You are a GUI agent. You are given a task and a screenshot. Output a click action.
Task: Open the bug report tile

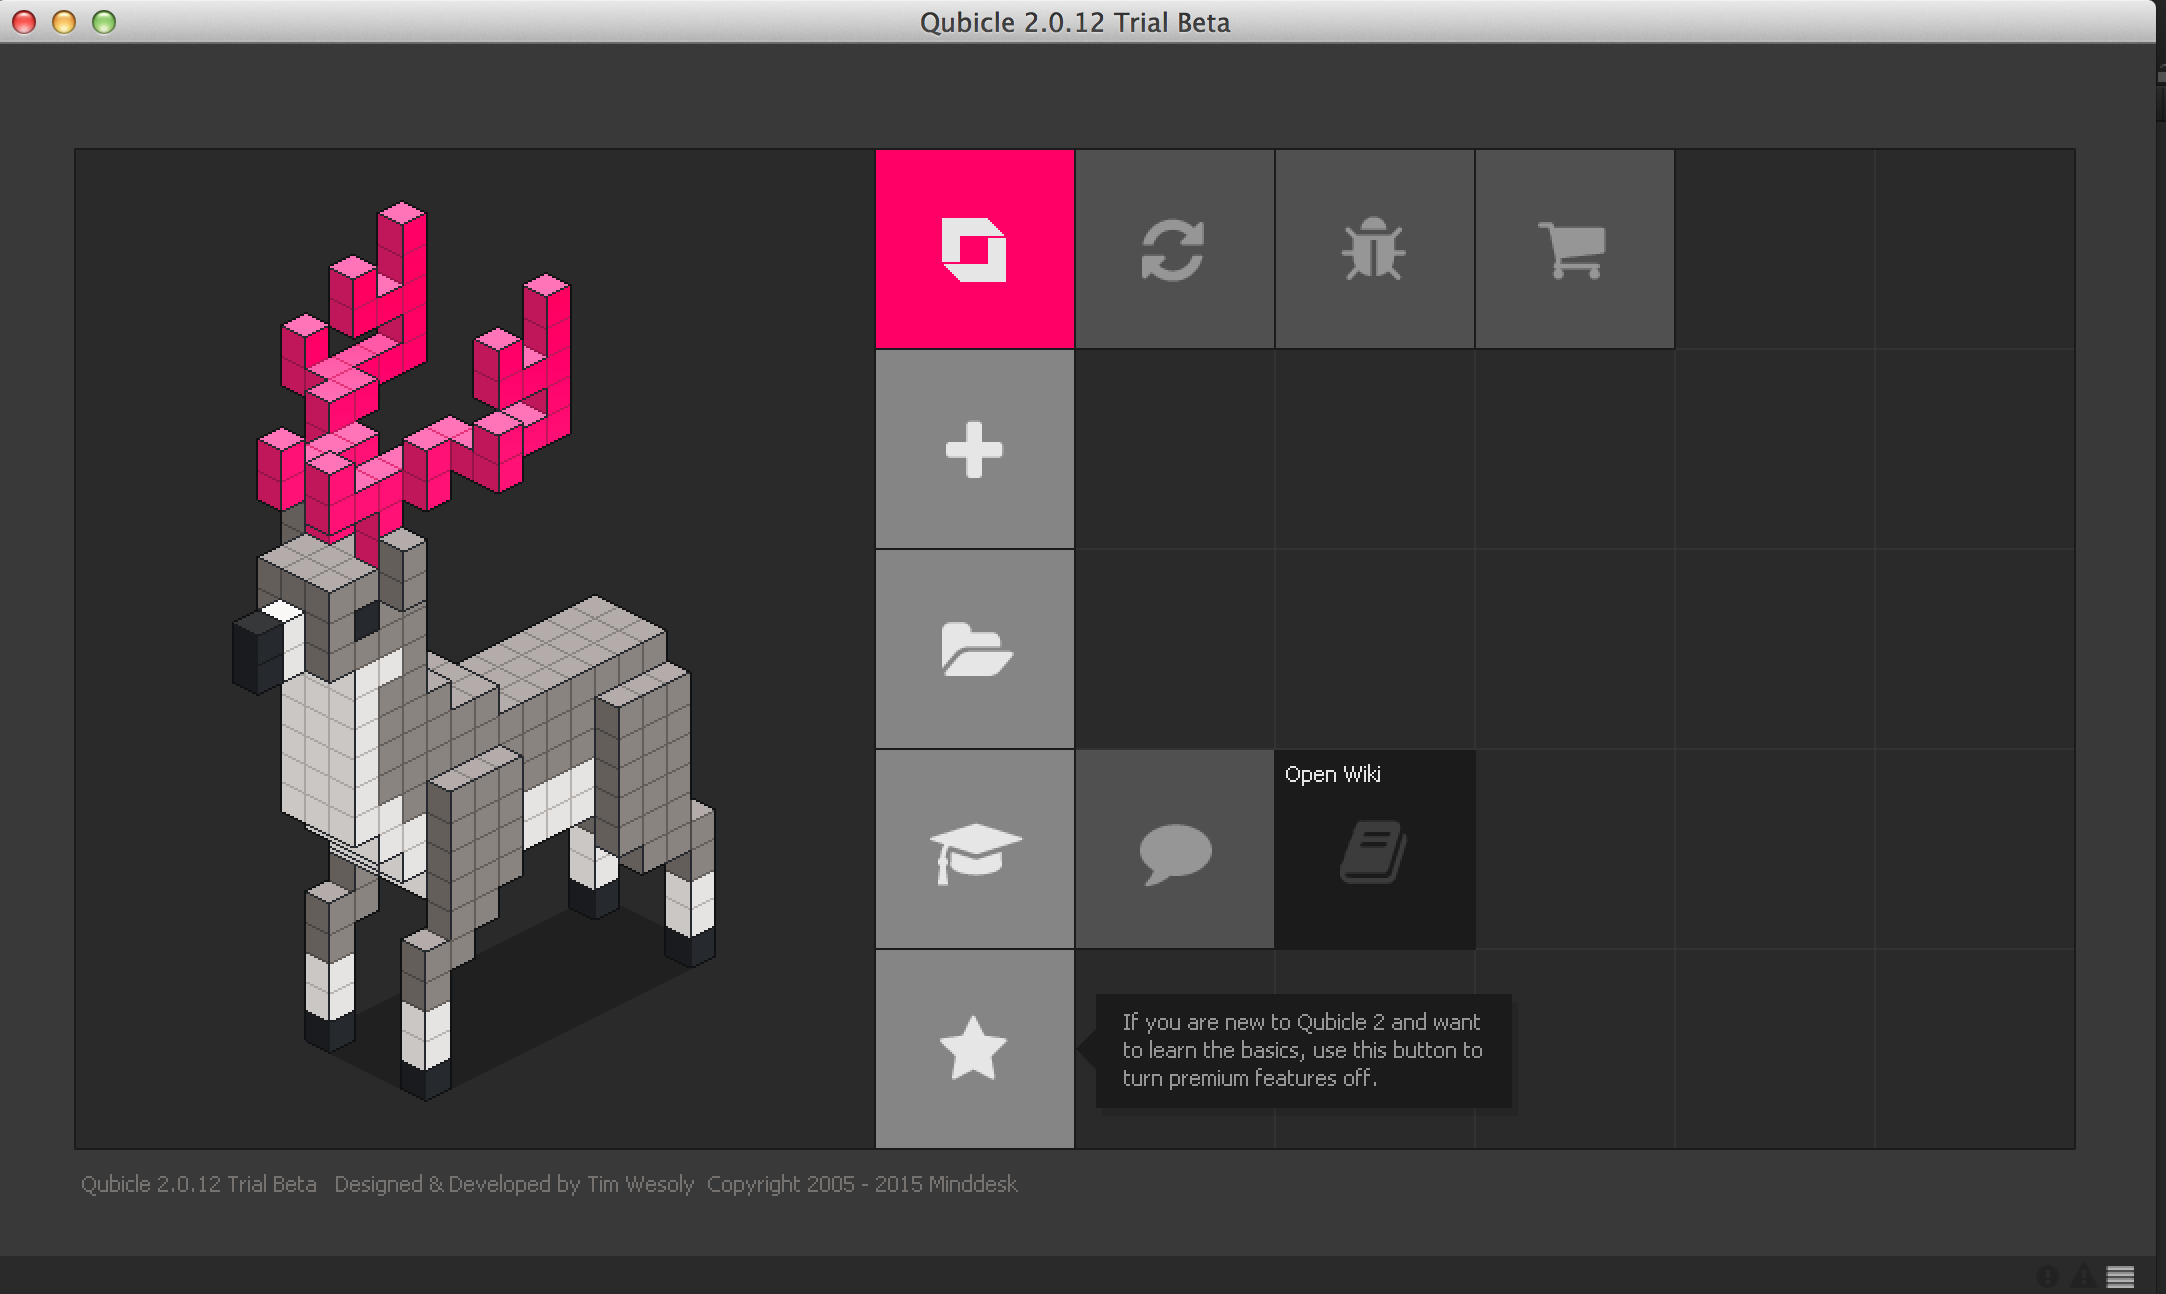point(1374,249)
